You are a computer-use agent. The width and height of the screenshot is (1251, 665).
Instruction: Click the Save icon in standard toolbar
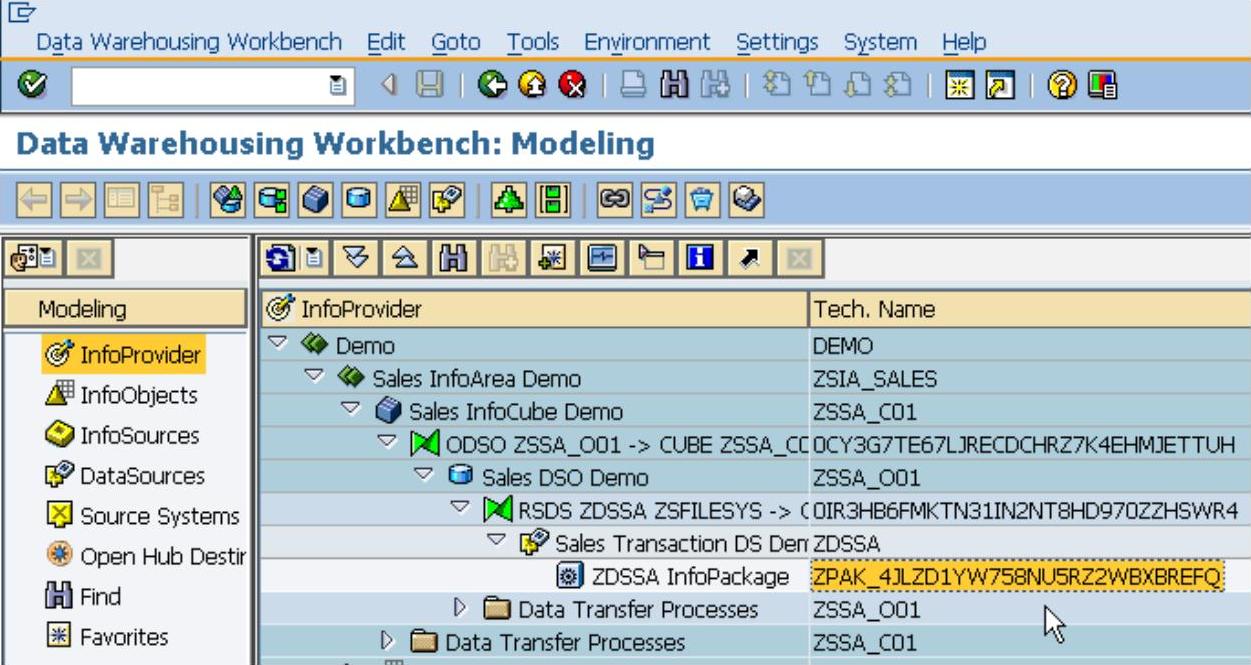[429, 86]
